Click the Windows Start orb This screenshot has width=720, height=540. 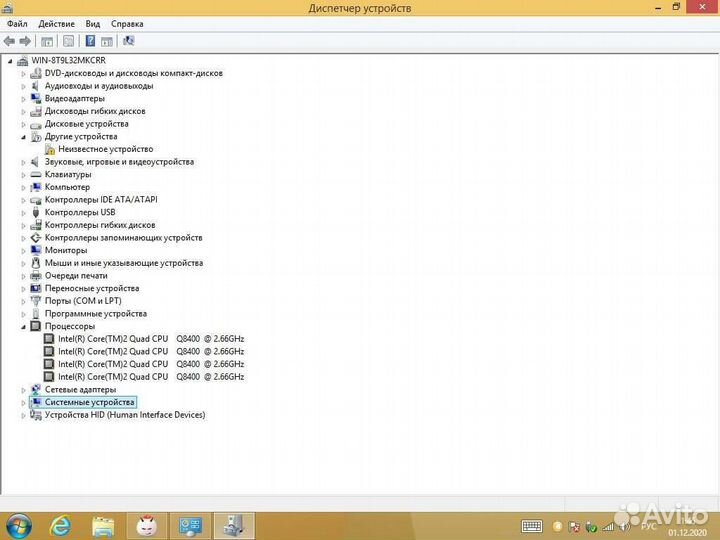[x=18, y=524]
